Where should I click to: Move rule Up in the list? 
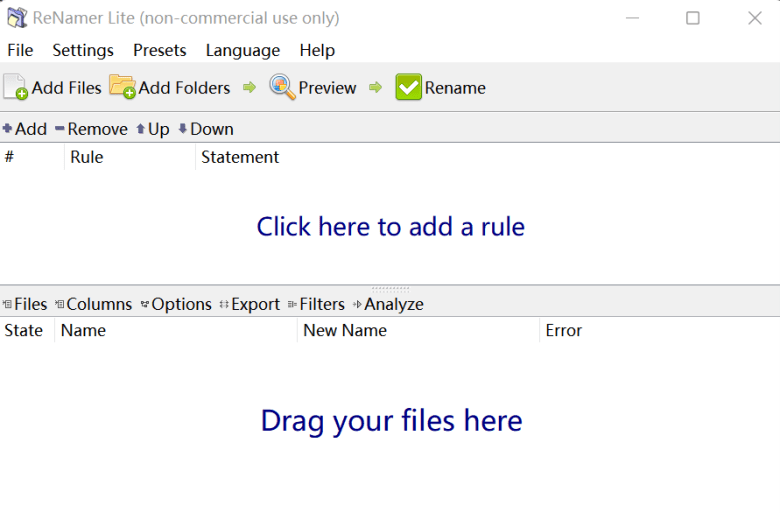153,129
